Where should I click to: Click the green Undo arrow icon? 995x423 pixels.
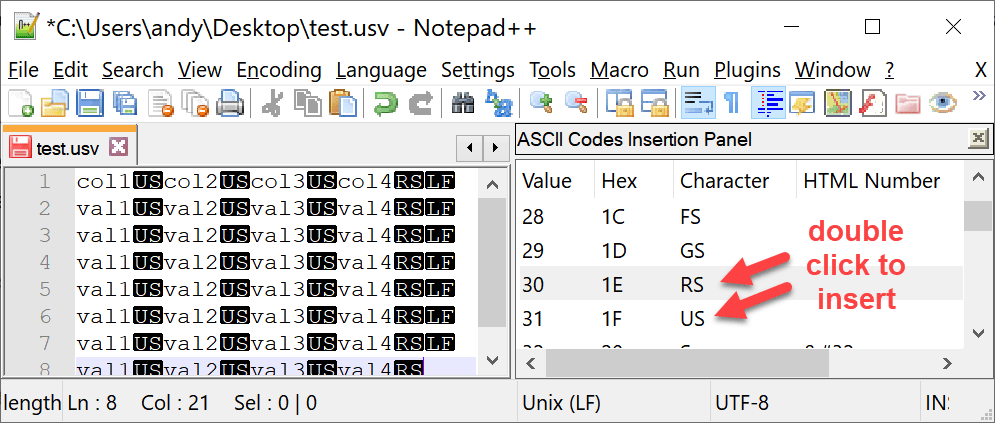click(384, 102)
